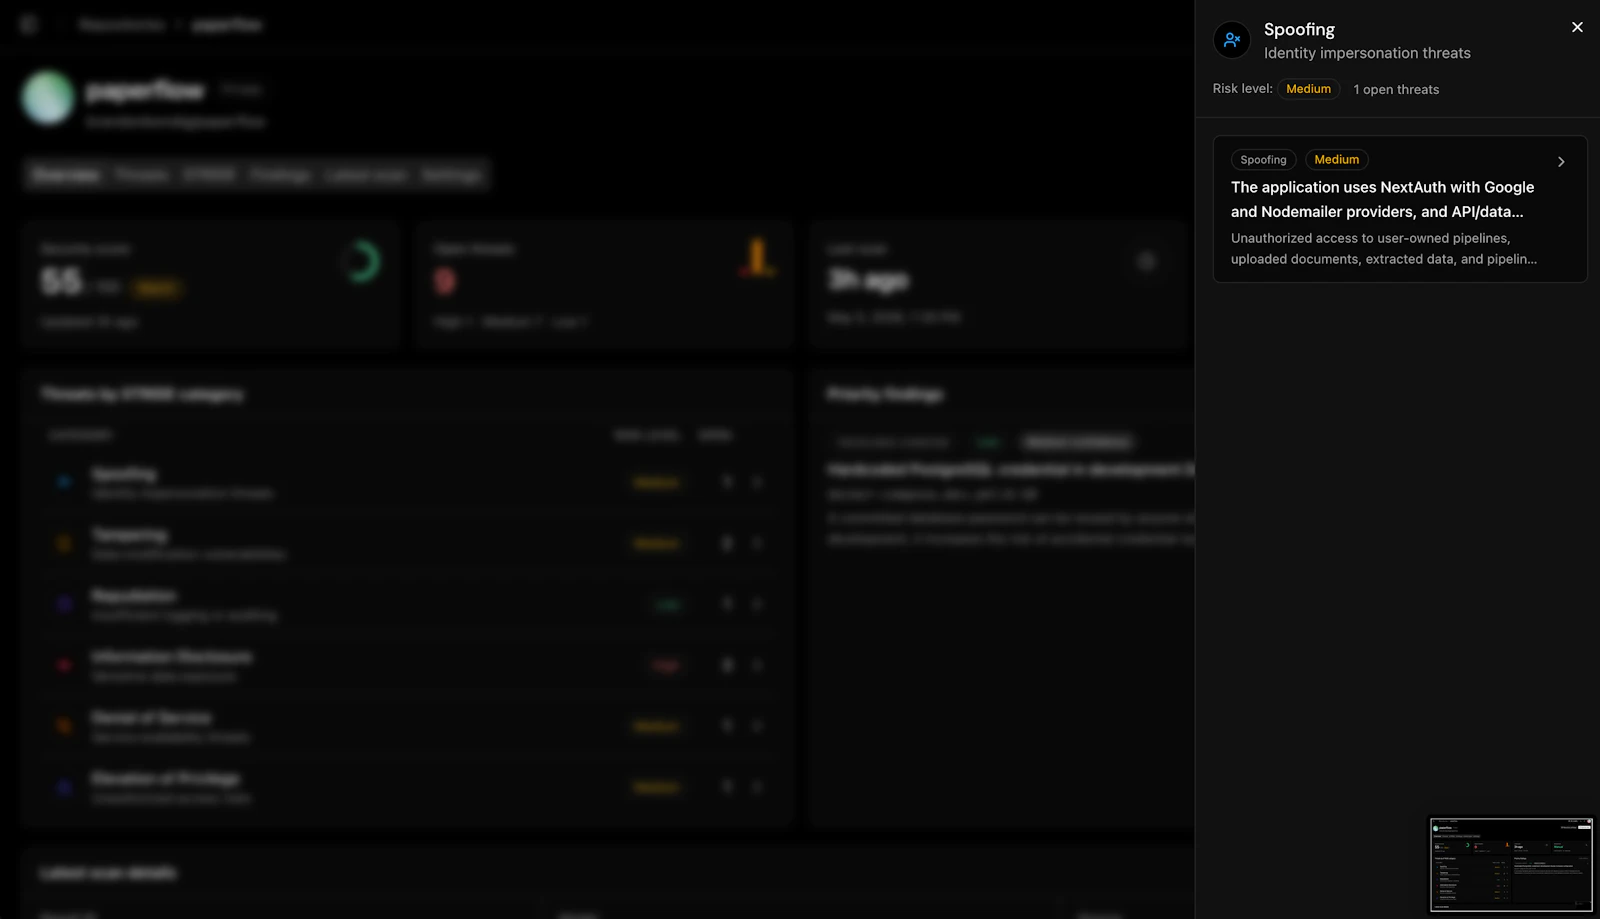
Task: Open the NextAuth with Google threat title
Action: click(1382, 199)
